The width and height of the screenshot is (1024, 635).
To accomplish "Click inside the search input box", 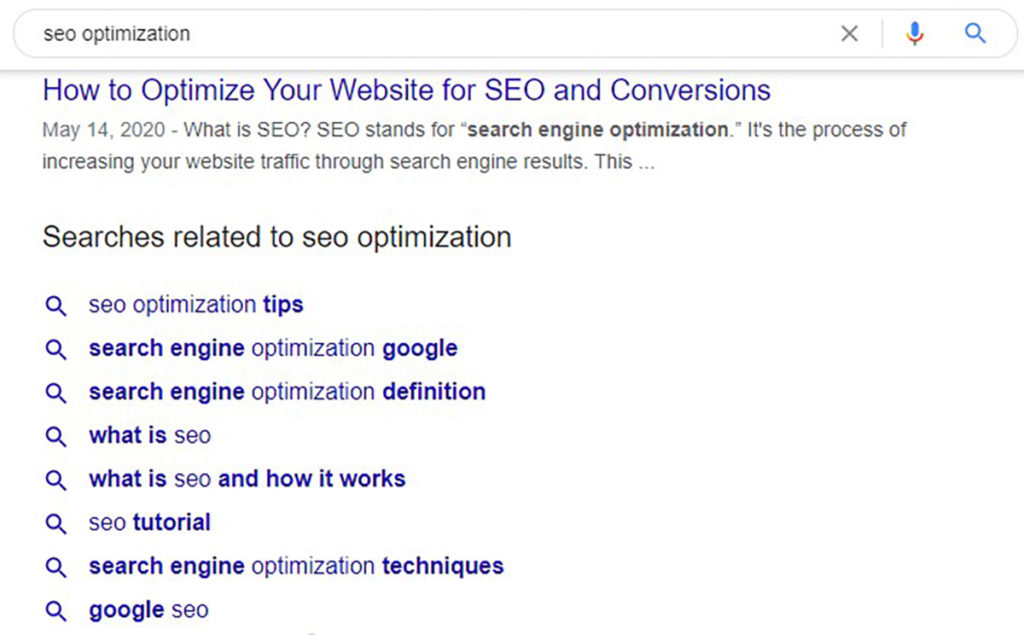I will coord(400,33).
